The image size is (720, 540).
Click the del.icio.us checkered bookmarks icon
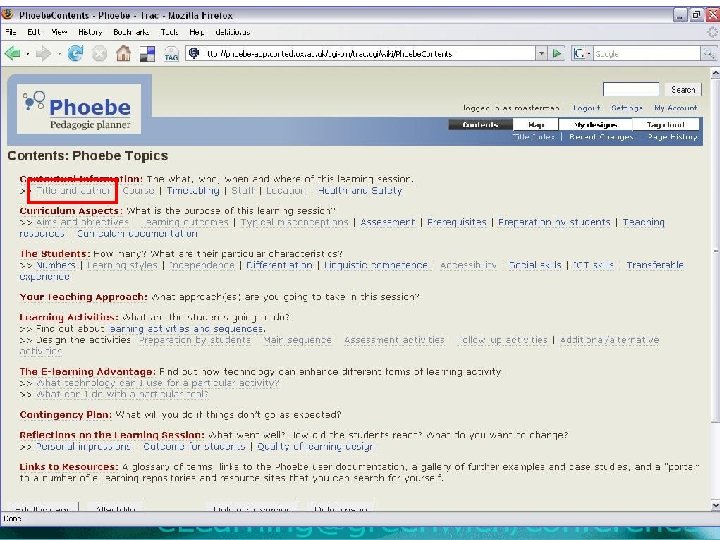tap(147, 54)
